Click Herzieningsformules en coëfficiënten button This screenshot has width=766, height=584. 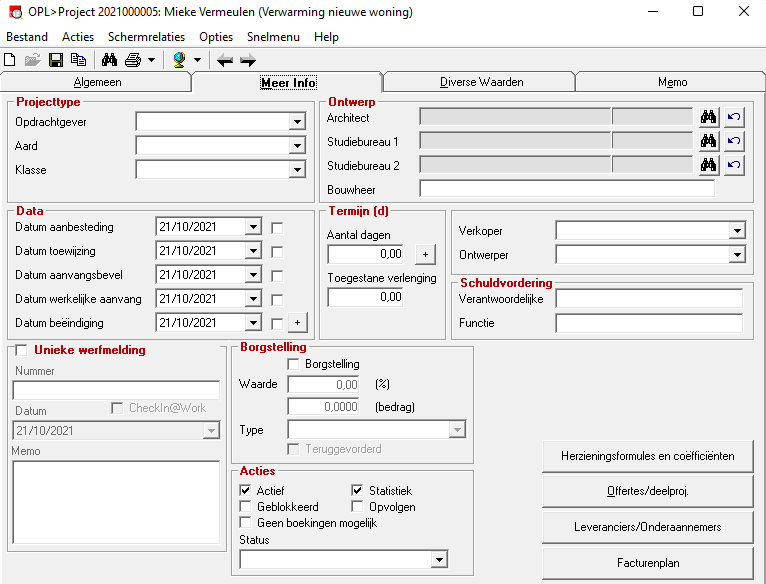coord(648,456)
